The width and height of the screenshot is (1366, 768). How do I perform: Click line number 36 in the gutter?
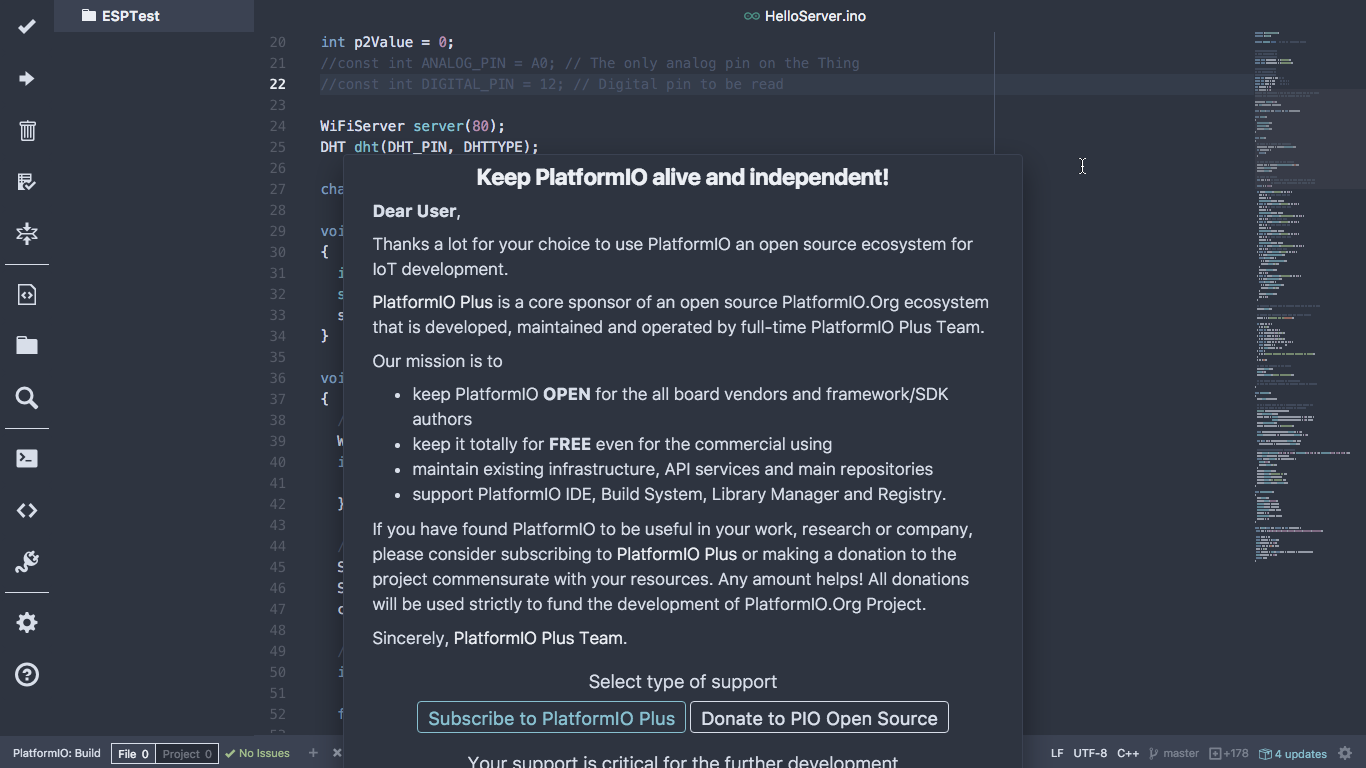(277, 378)
